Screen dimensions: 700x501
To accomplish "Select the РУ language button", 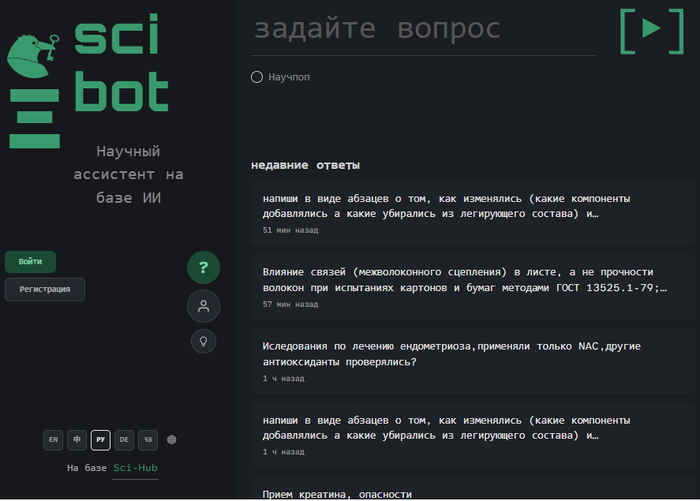I will tap(100, 440).
